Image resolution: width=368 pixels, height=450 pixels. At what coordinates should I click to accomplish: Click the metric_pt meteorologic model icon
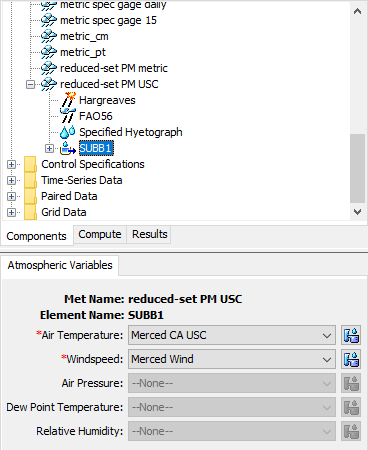(x=49, y=52)
